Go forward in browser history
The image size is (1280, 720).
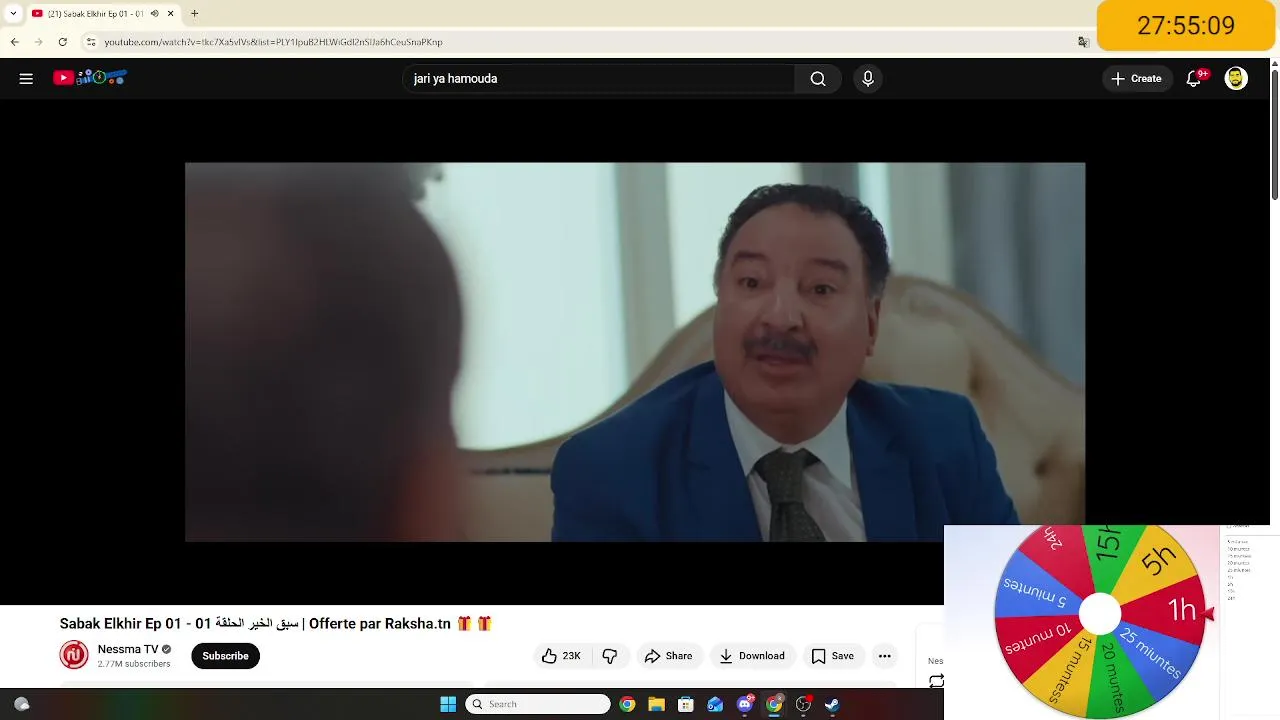tap(38, 42)
